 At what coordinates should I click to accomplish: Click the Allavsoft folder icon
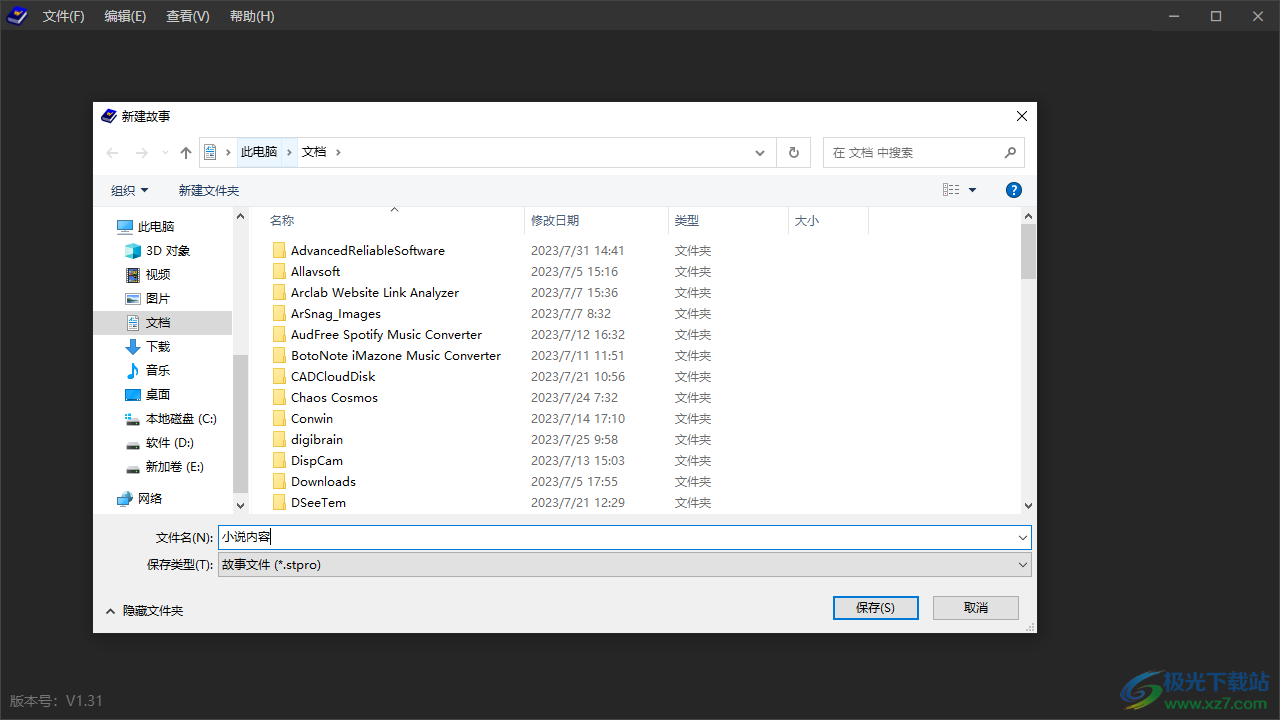[279, 272]
